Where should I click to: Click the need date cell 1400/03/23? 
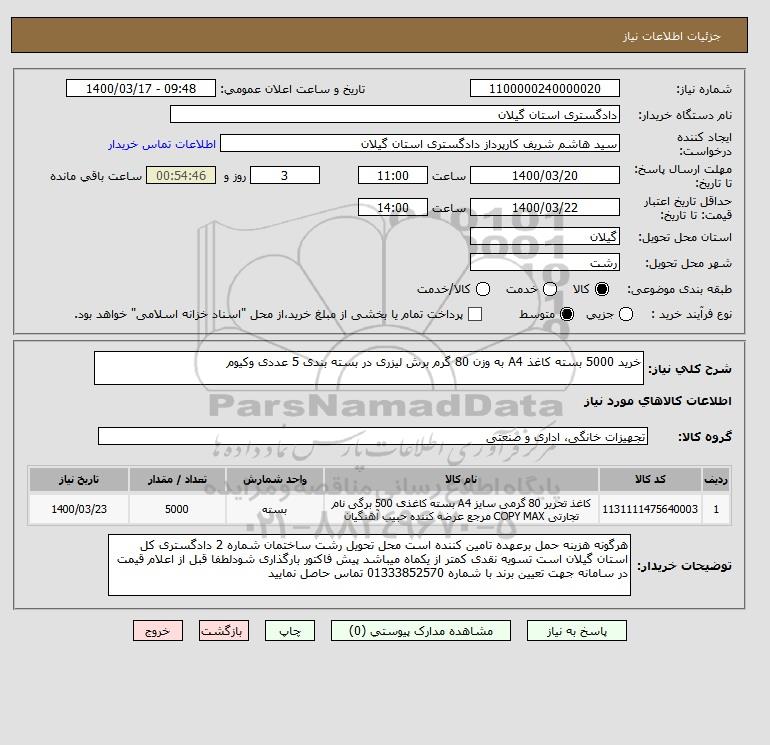(79, 509)
